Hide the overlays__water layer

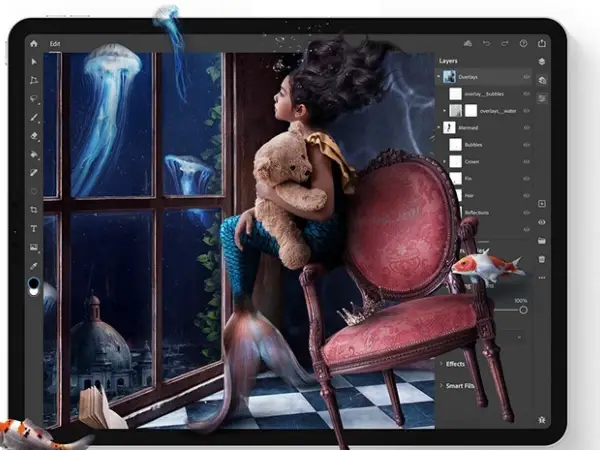click(x=527, y=111)
